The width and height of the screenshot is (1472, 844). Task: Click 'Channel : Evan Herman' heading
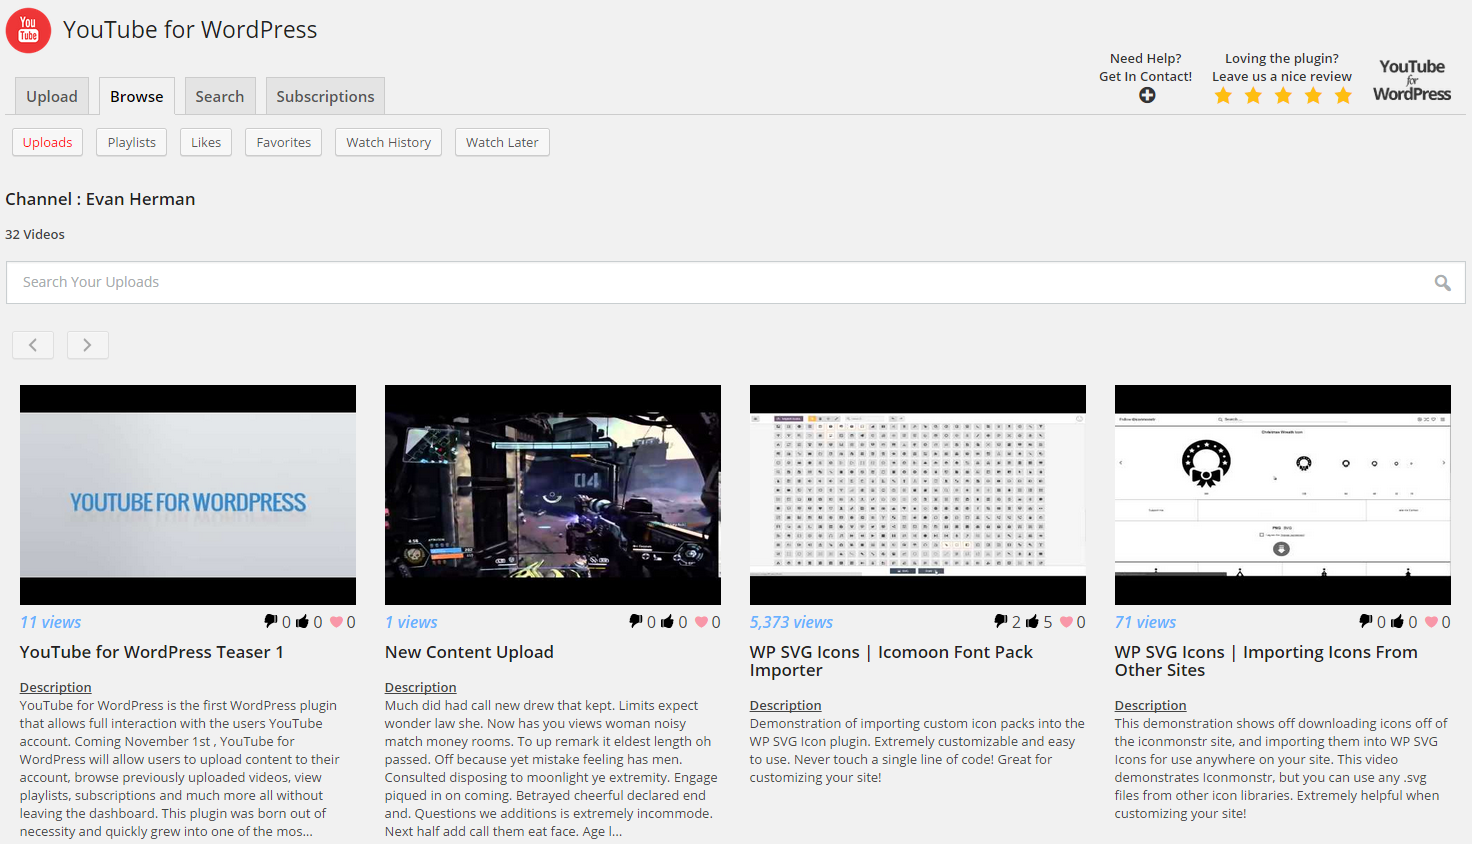[100, 199]
